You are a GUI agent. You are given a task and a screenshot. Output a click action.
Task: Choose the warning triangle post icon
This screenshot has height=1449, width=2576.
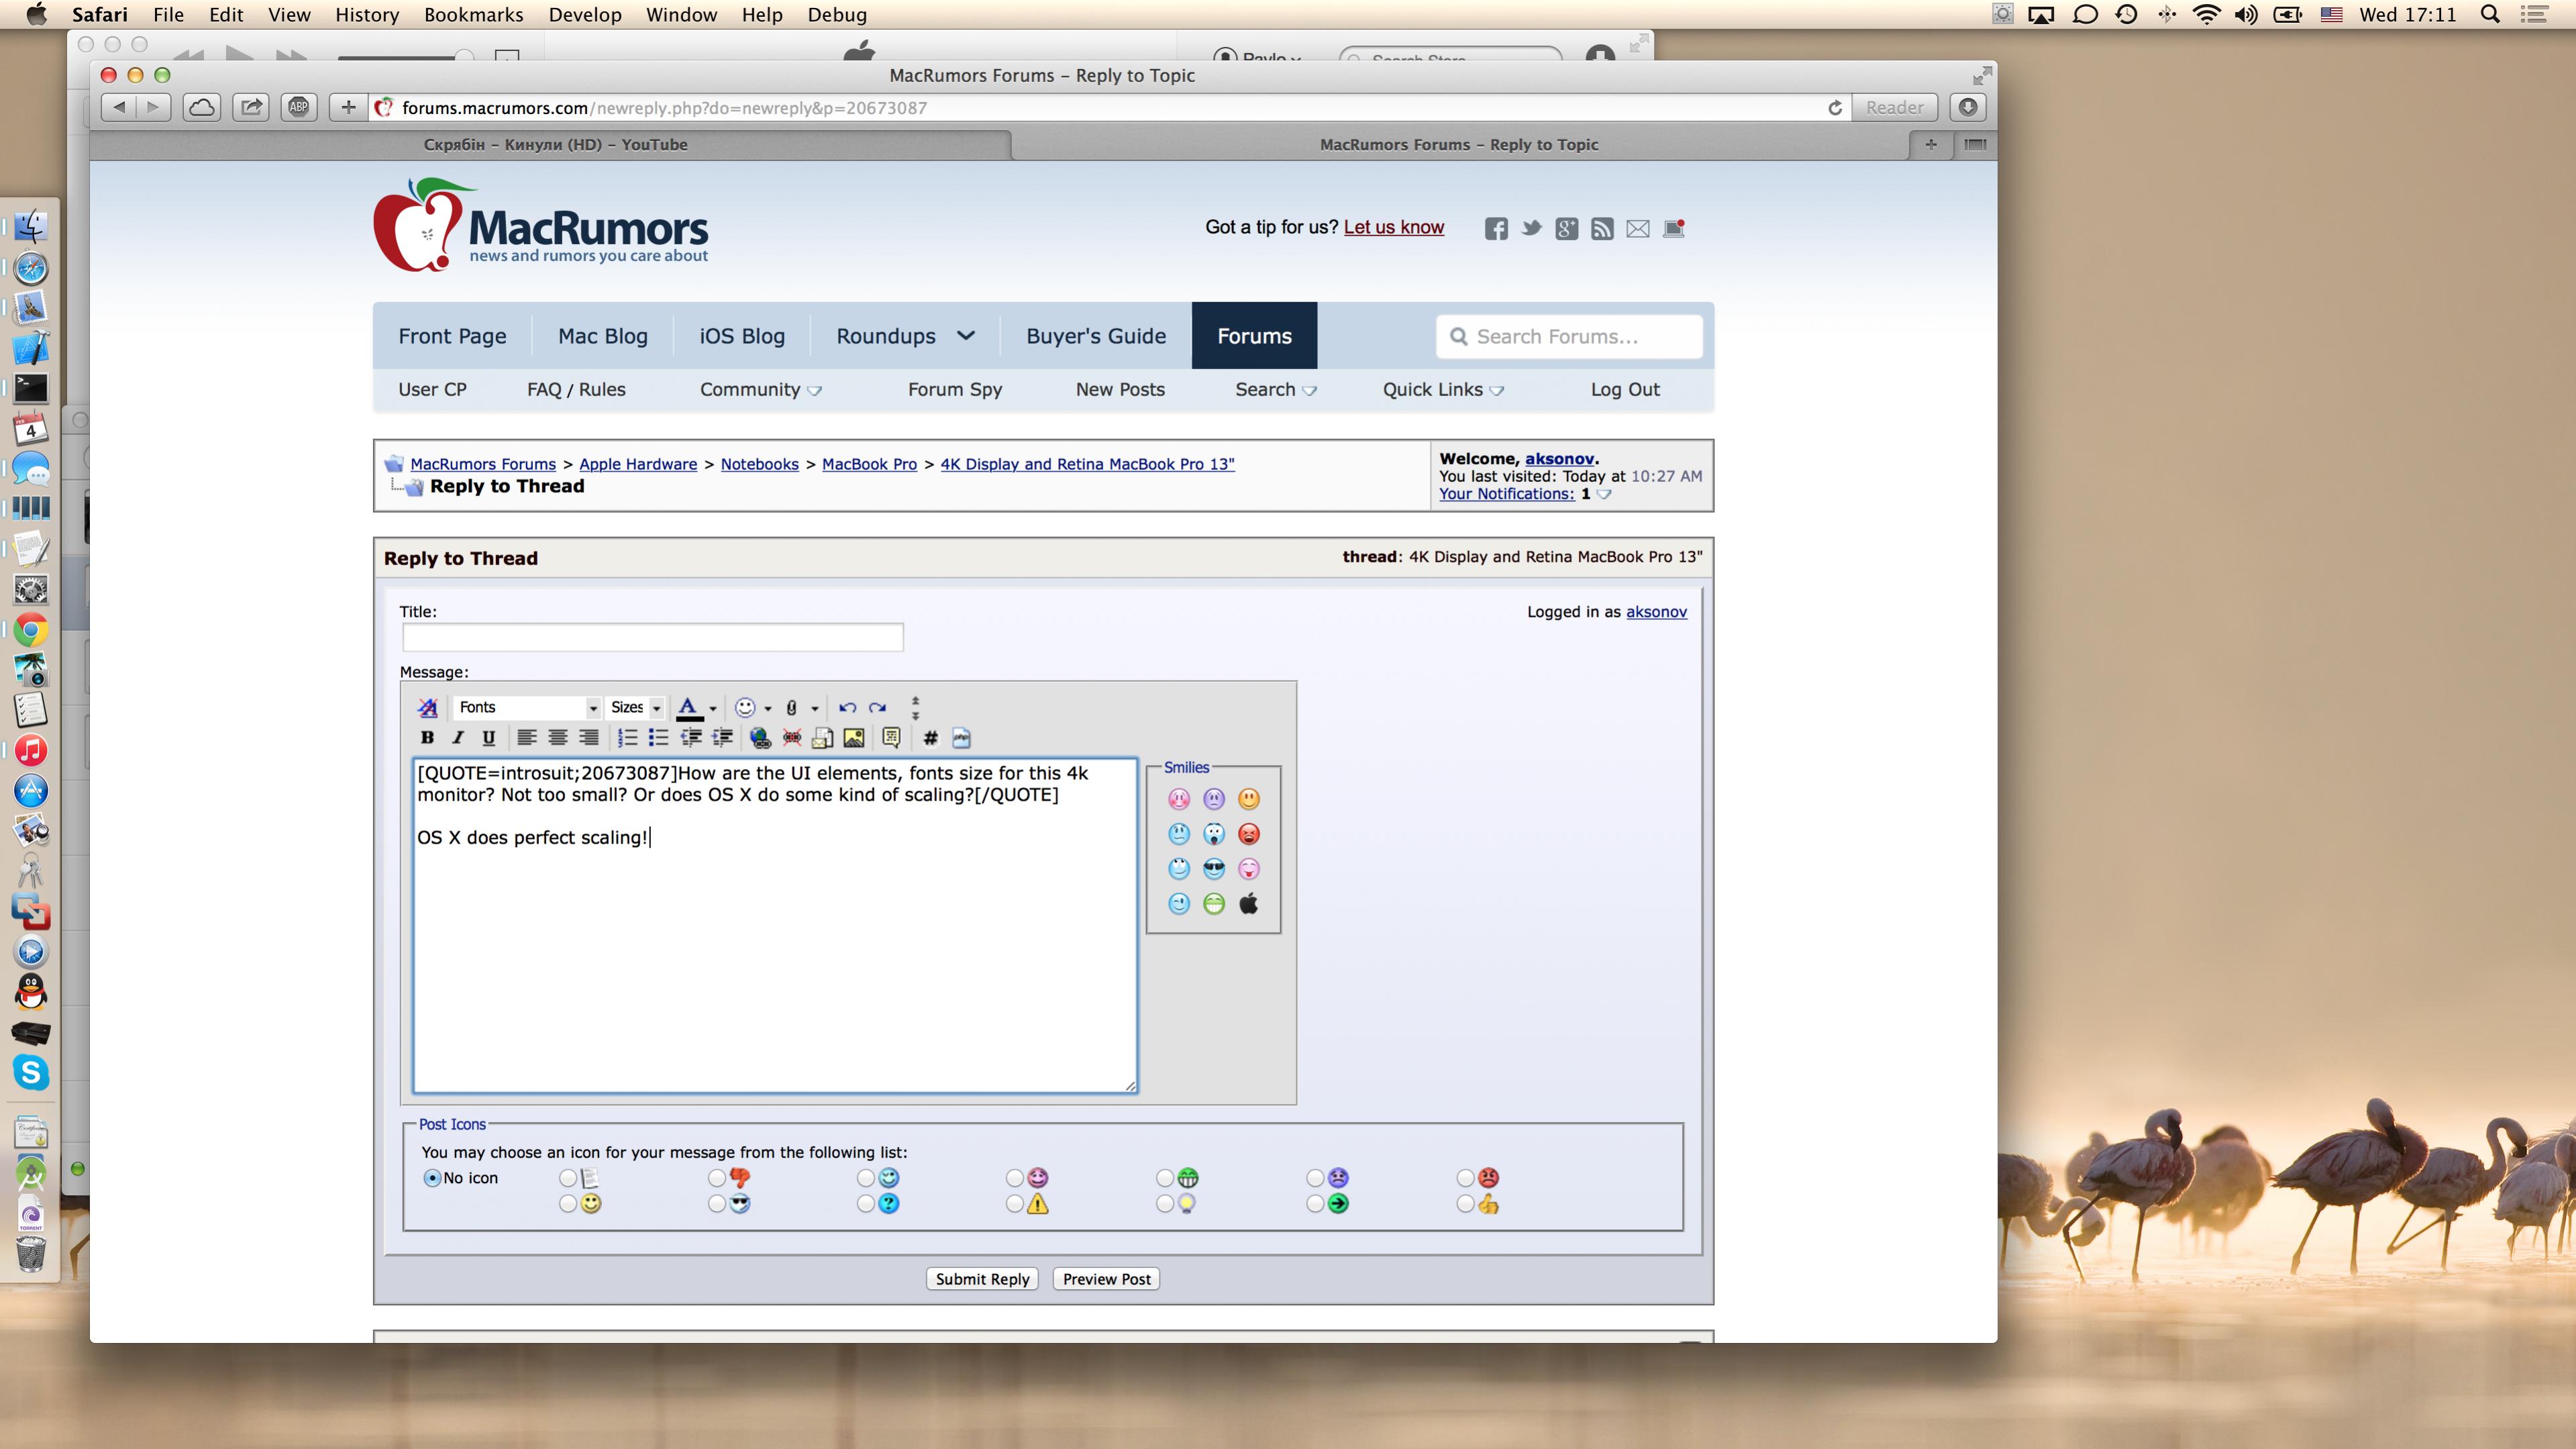tap(1015, 1205)
